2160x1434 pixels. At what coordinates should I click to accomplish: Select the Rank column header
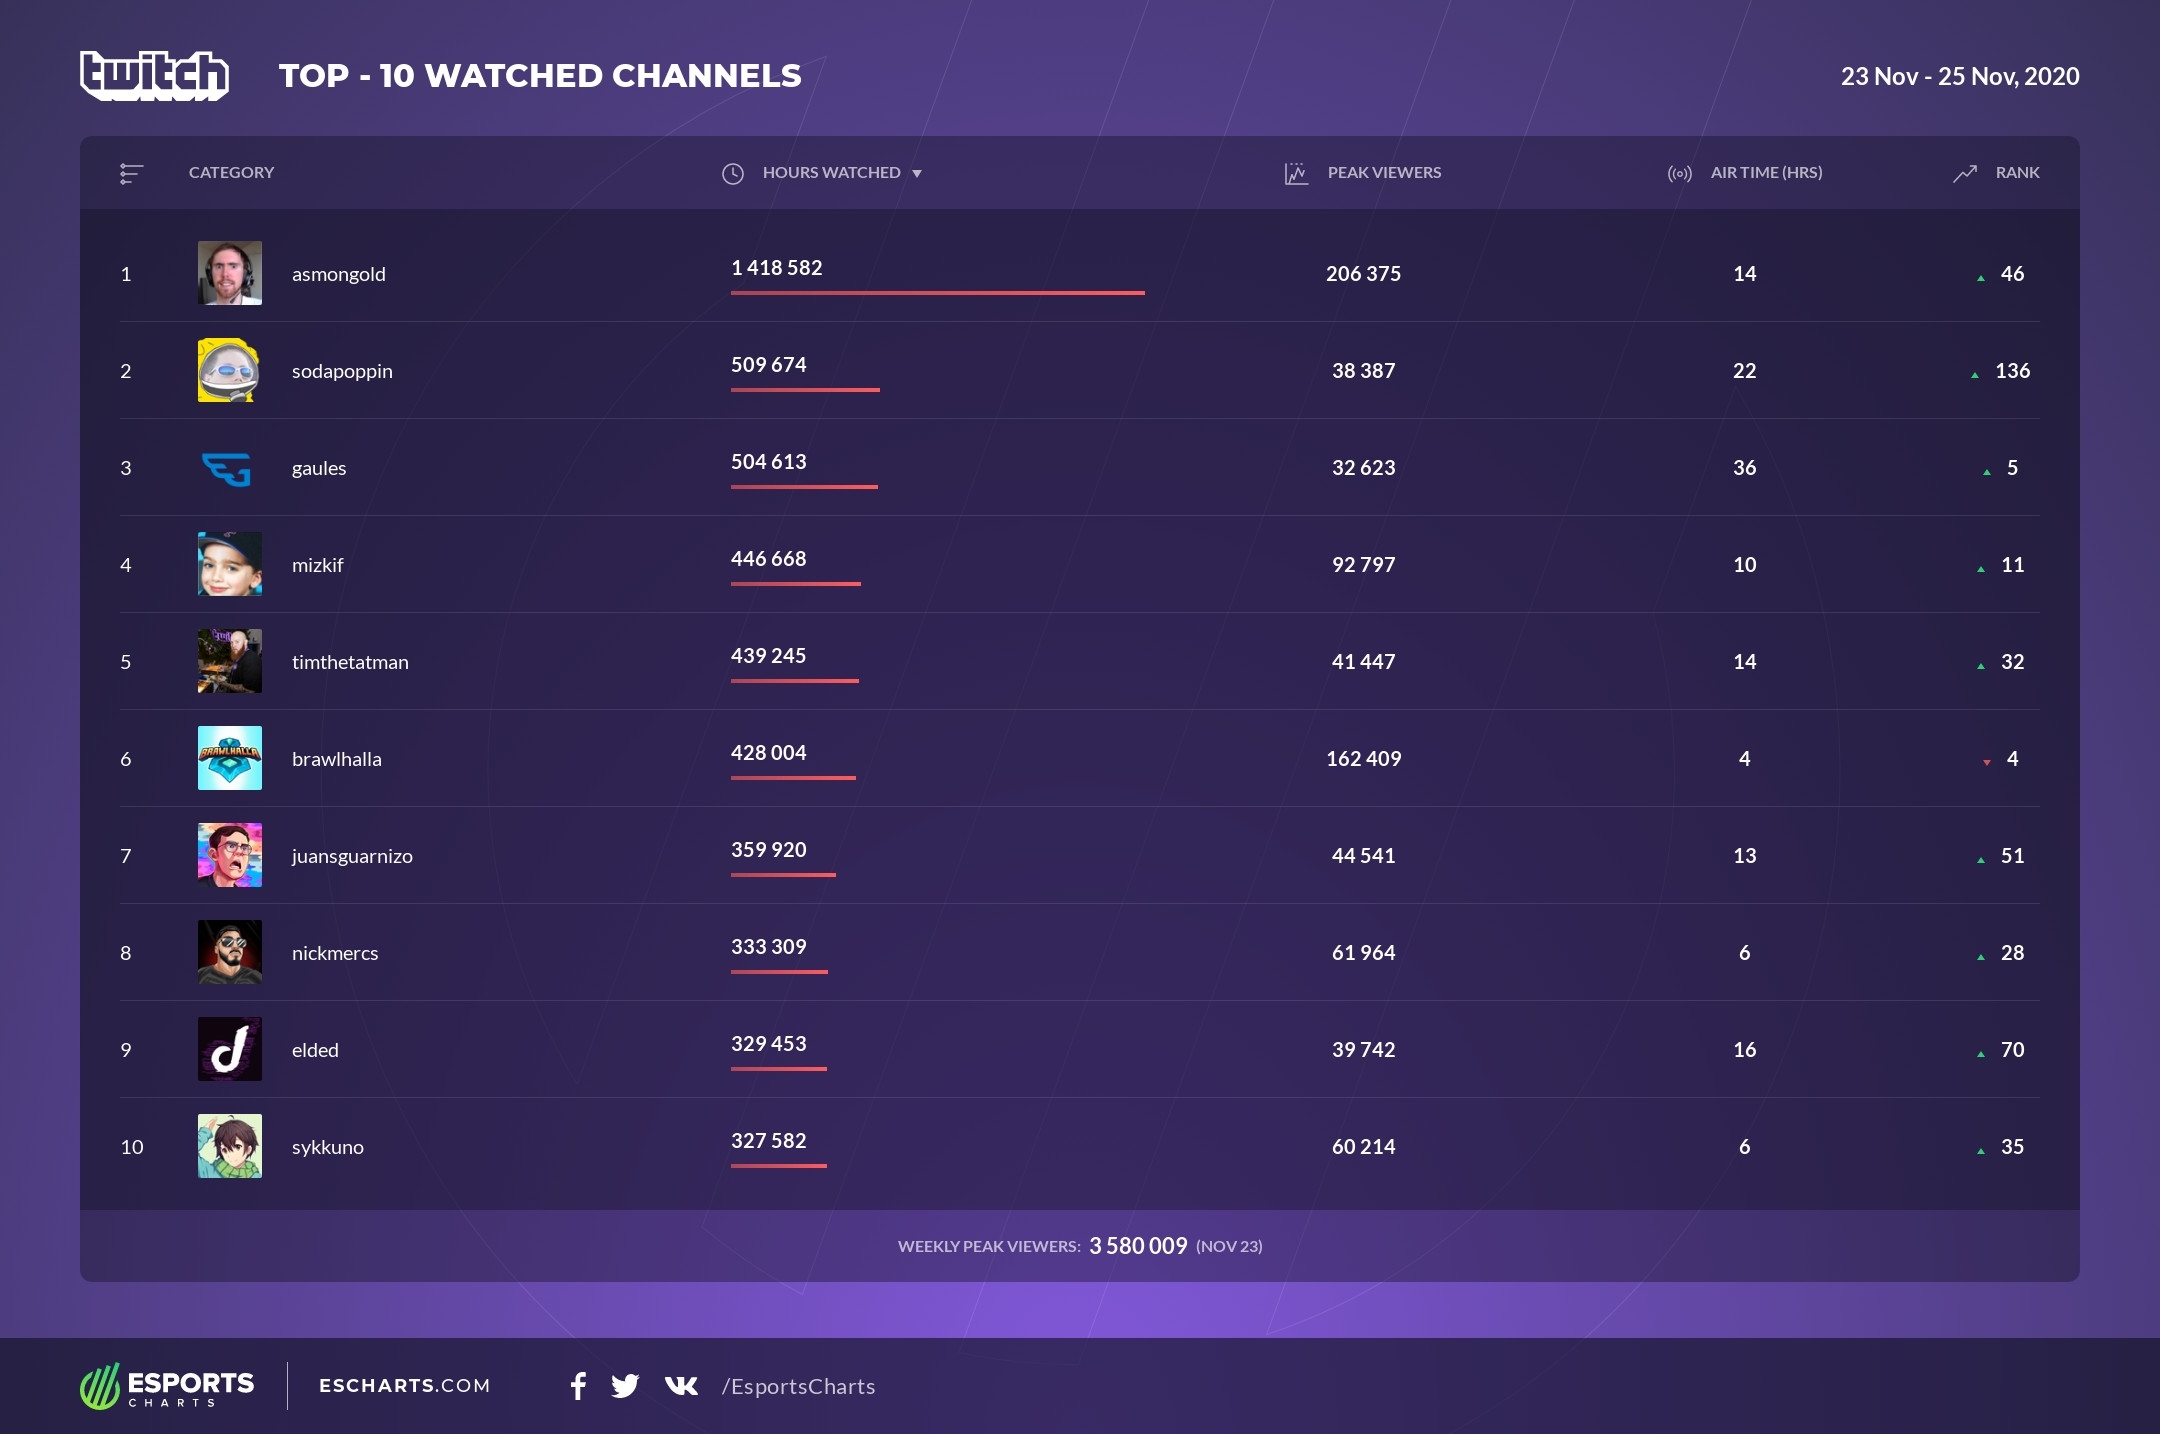(x=2017, y=172)
